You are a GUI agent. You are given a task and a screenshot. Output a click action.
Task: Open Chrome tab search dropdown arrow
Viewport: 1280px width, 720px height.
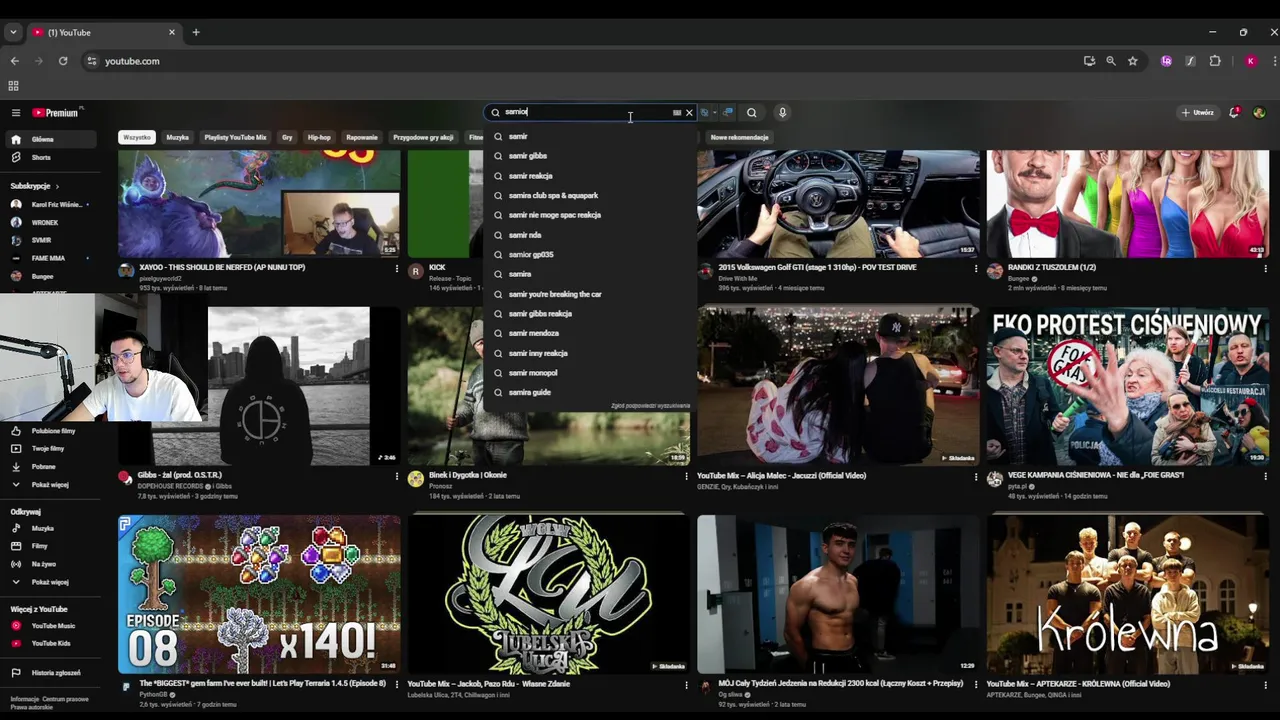tap(13, 32)
